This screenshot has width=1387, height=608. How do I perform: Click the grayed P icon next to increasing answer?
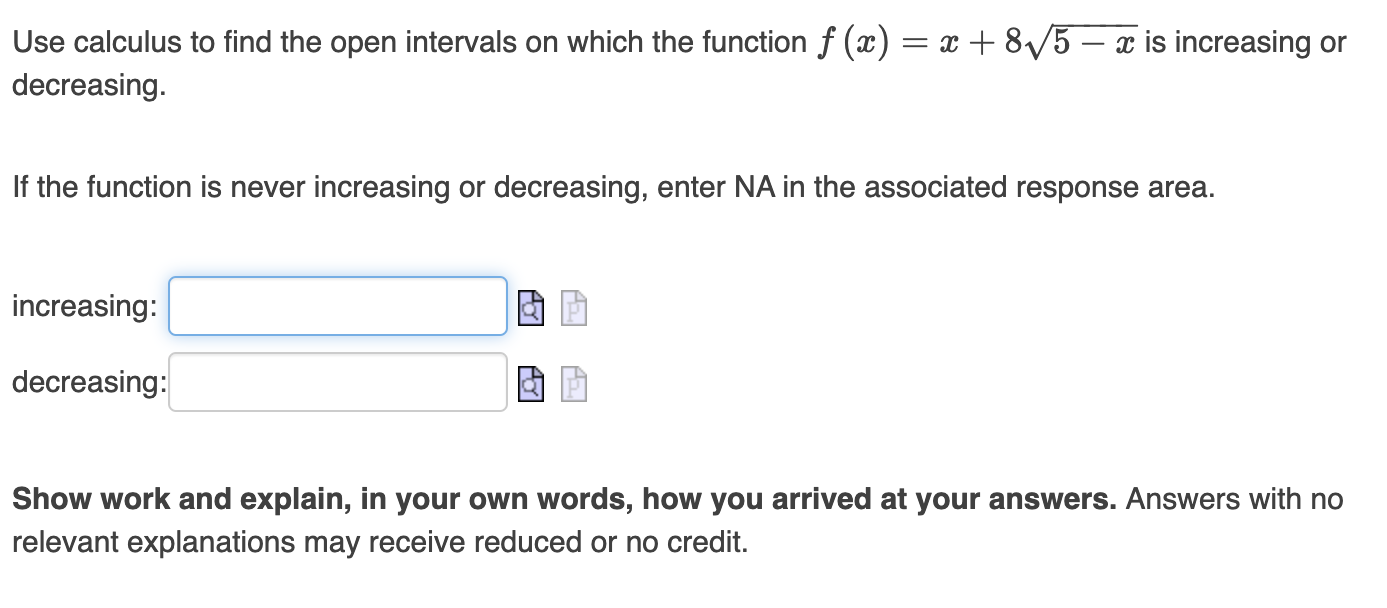[572, 308]
